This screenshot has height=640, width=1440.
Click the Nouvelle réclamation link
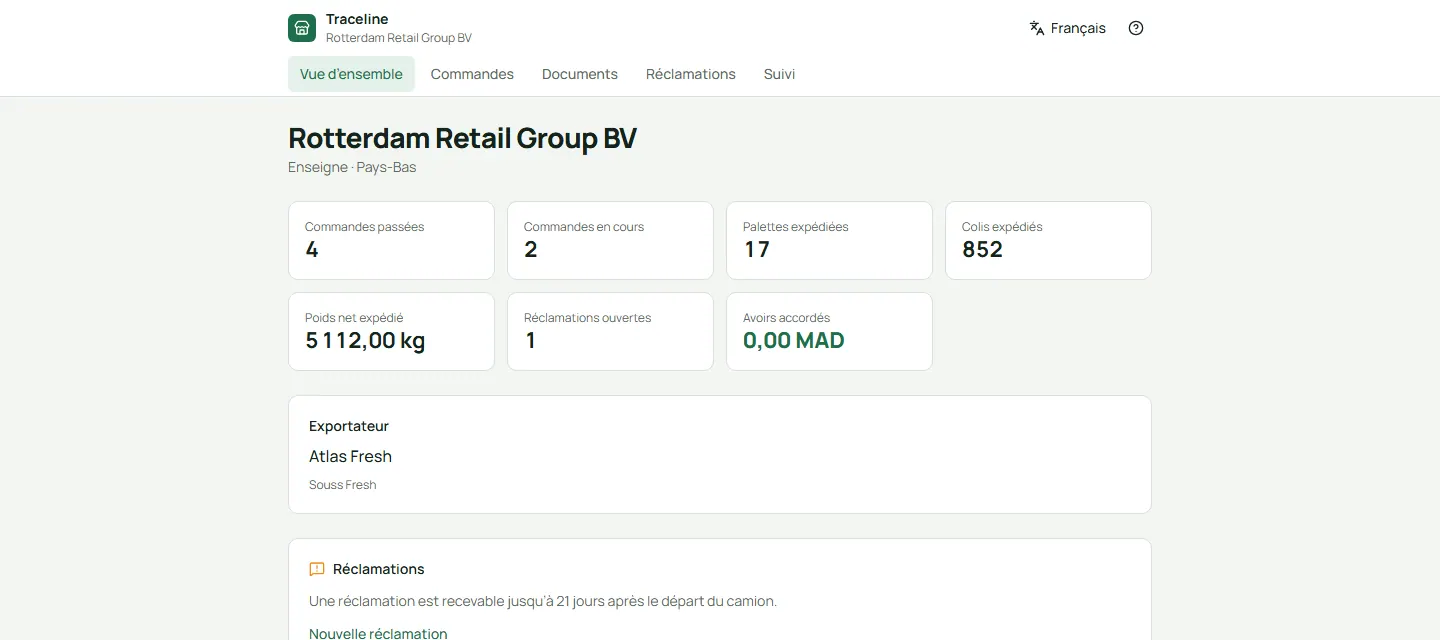pyautogui.click(x=378, y=633)
